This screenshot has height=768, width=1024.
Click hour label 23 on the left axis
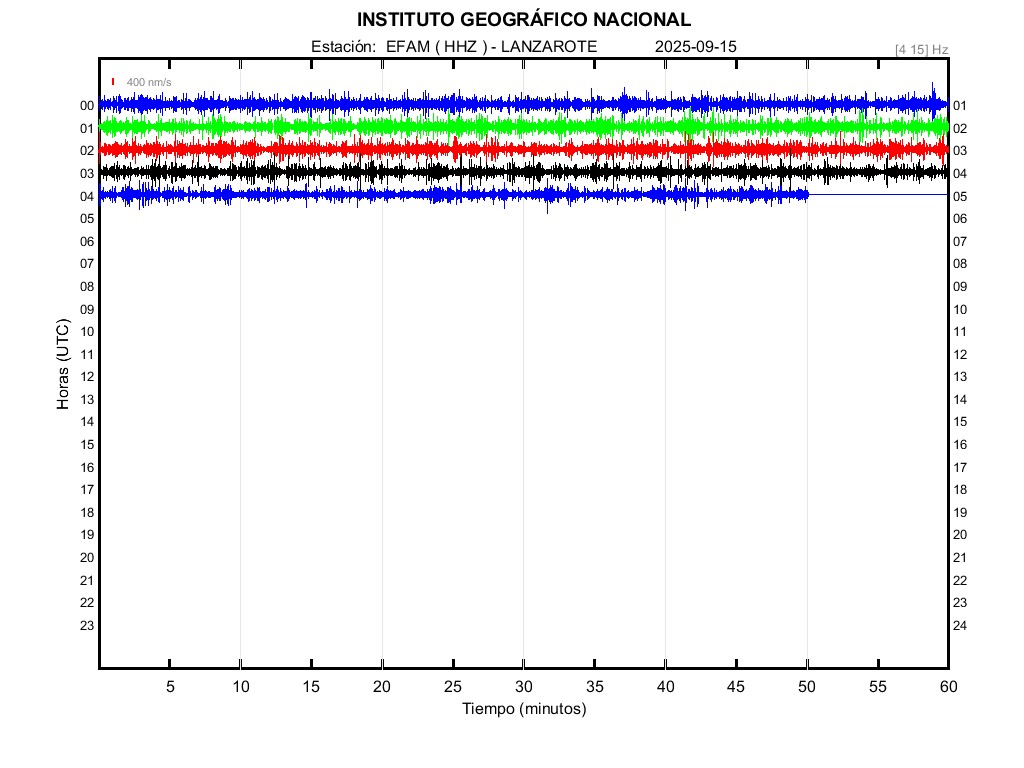pyautogui.click(x=87, y=626)
